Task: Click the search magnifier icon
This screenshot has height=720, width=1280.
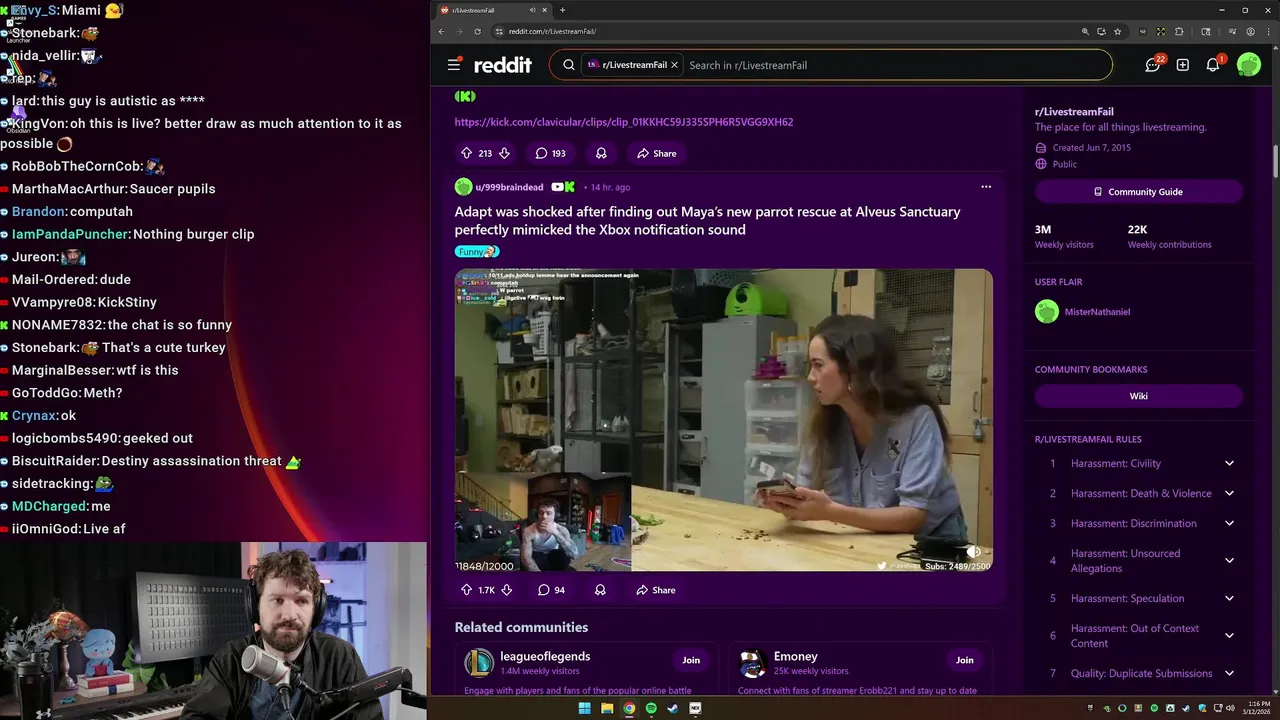Action: coord(569,65)
